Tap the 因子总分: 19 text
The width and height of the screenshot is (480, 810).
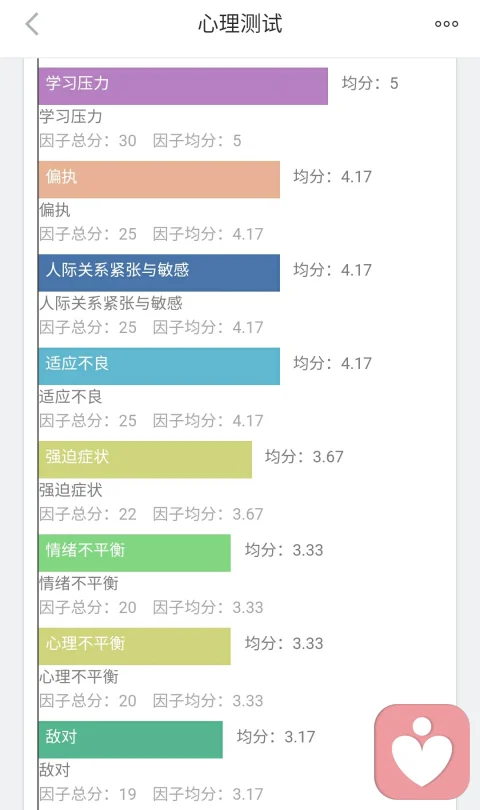88,794
